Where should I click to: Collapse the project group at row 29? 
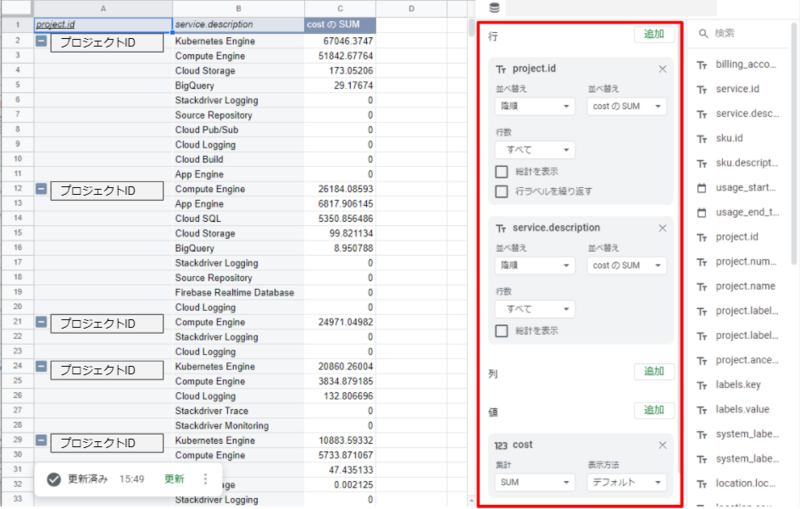tap(41, 440)
